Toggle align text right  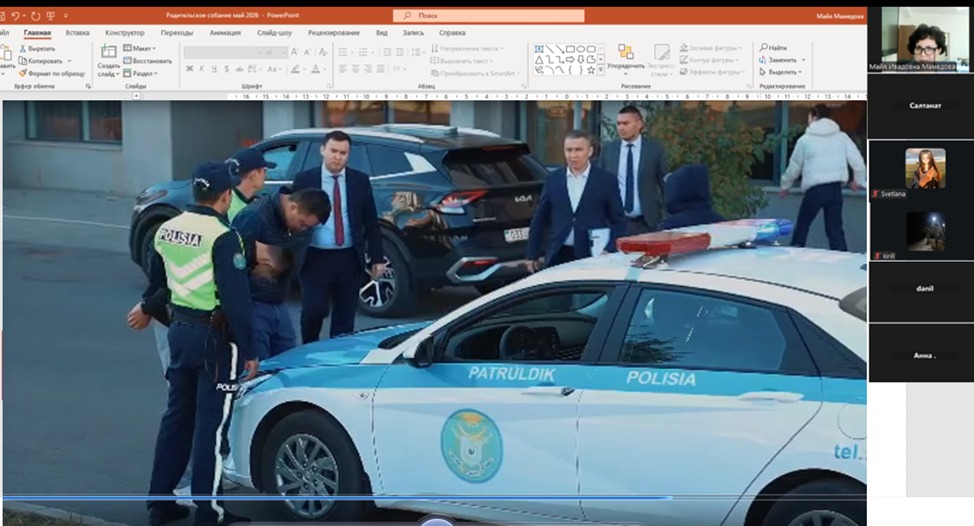[x=368, y=69]
